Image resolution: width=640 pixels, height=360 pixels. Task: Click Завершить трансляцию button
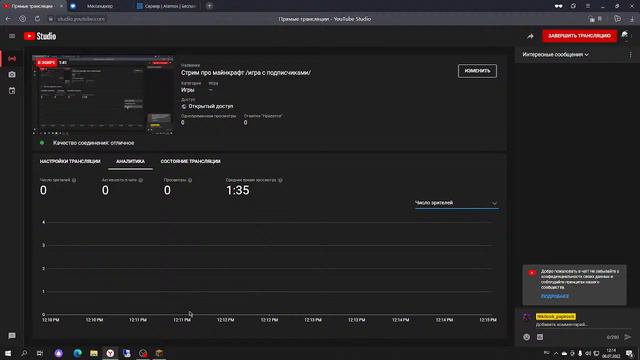point(579,36)
